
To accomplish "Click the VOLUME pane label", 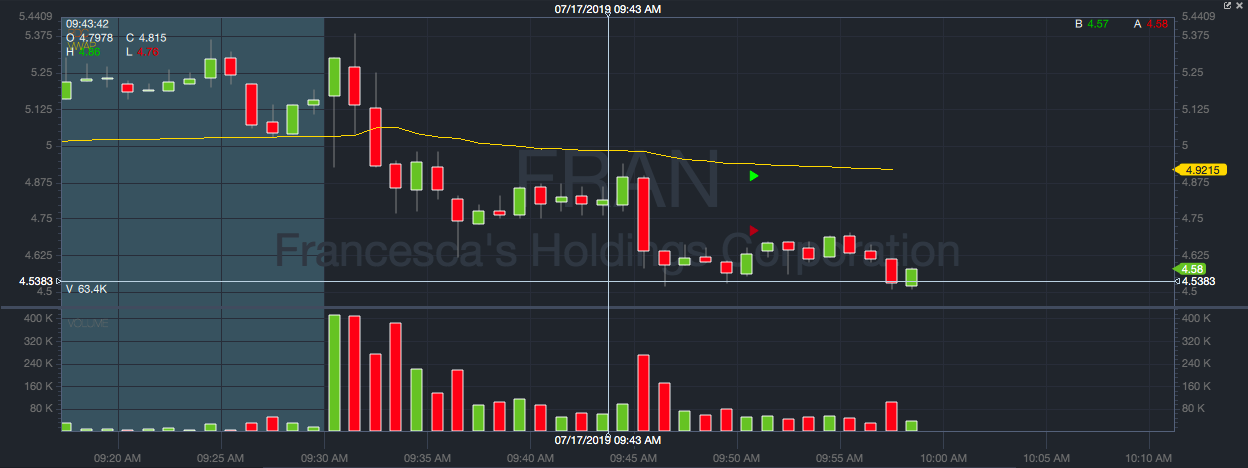I will click(87, 323).
